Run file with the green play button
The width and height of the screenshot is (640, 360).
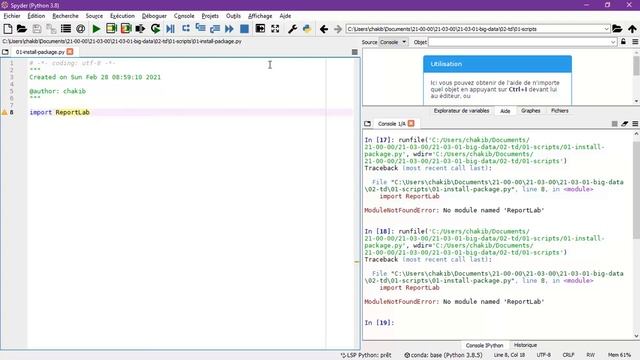[96, 29]
